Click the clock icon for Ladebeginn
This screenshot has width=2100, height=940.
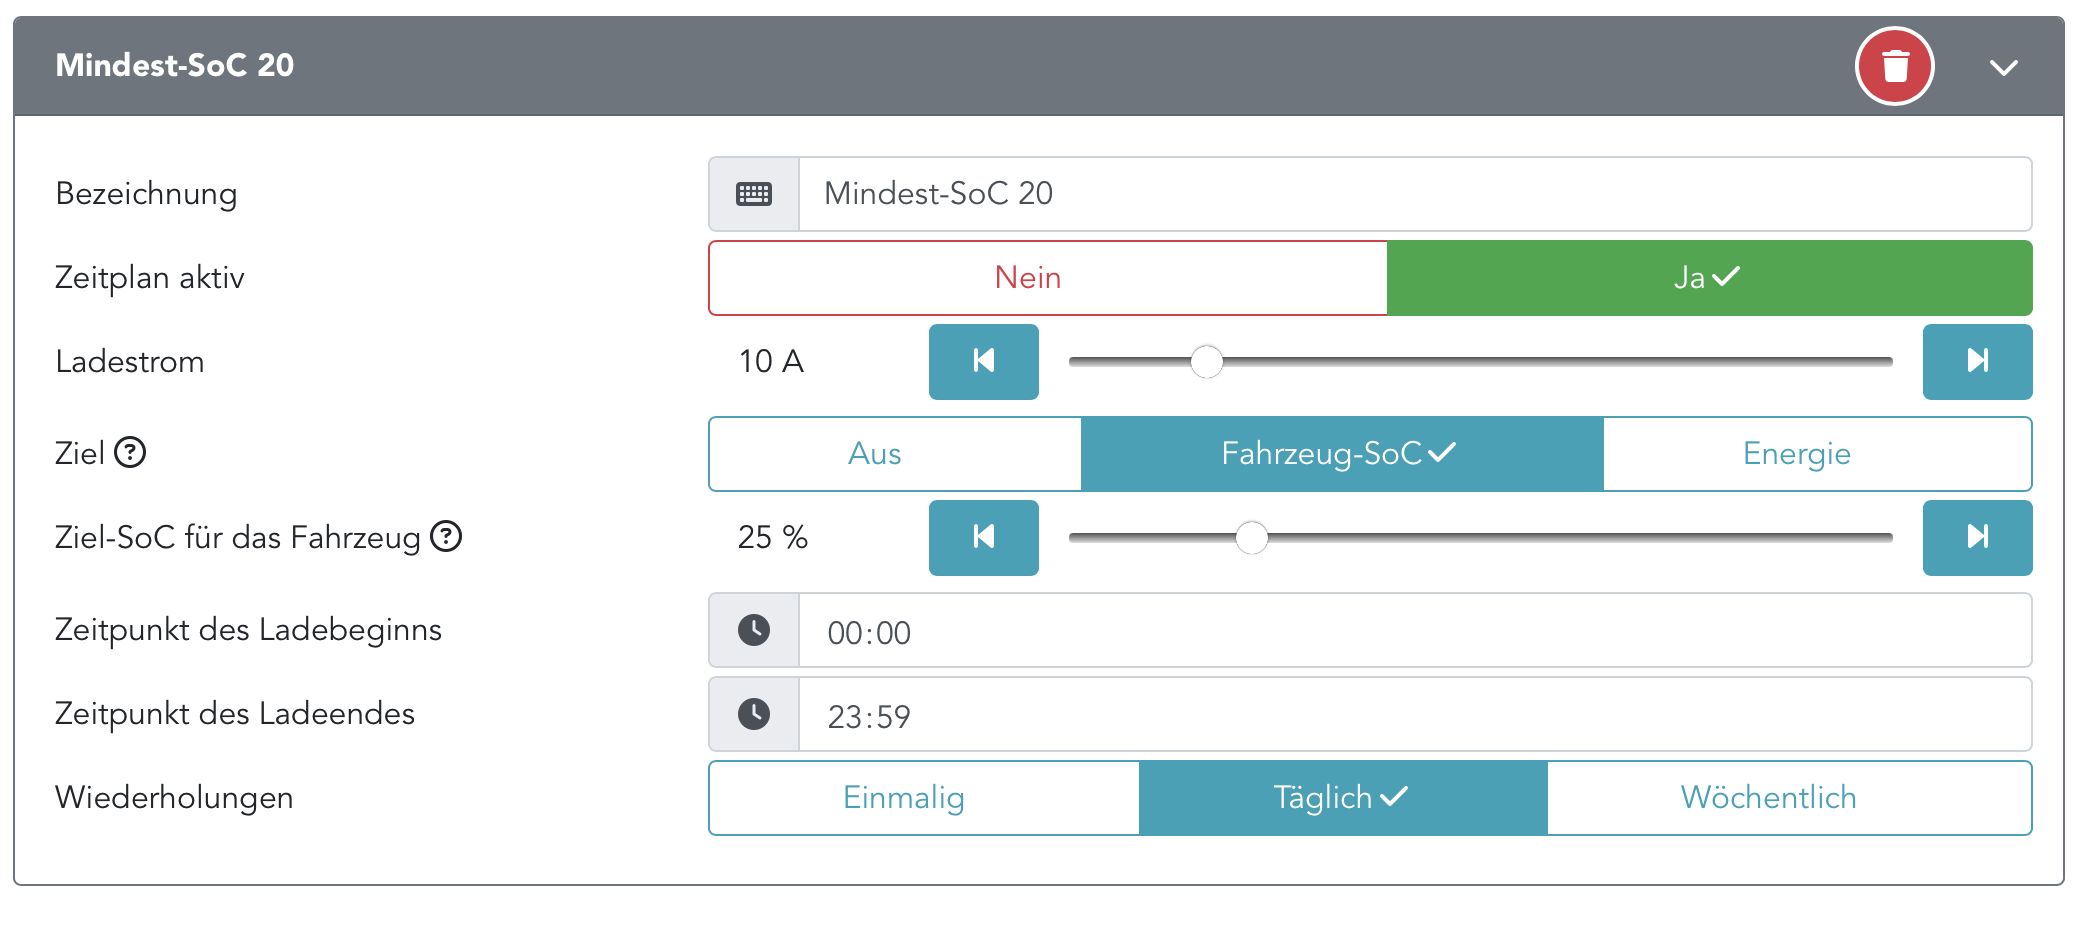[x=754, y=630]
